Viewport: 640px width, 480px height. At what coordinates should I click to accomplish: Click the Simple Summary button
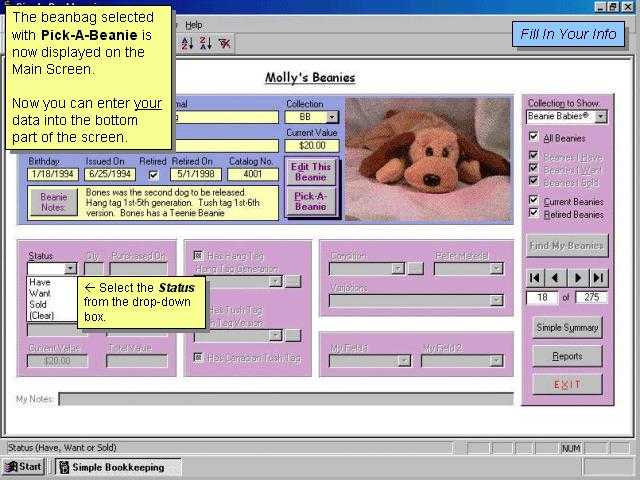tap(567, 327)
